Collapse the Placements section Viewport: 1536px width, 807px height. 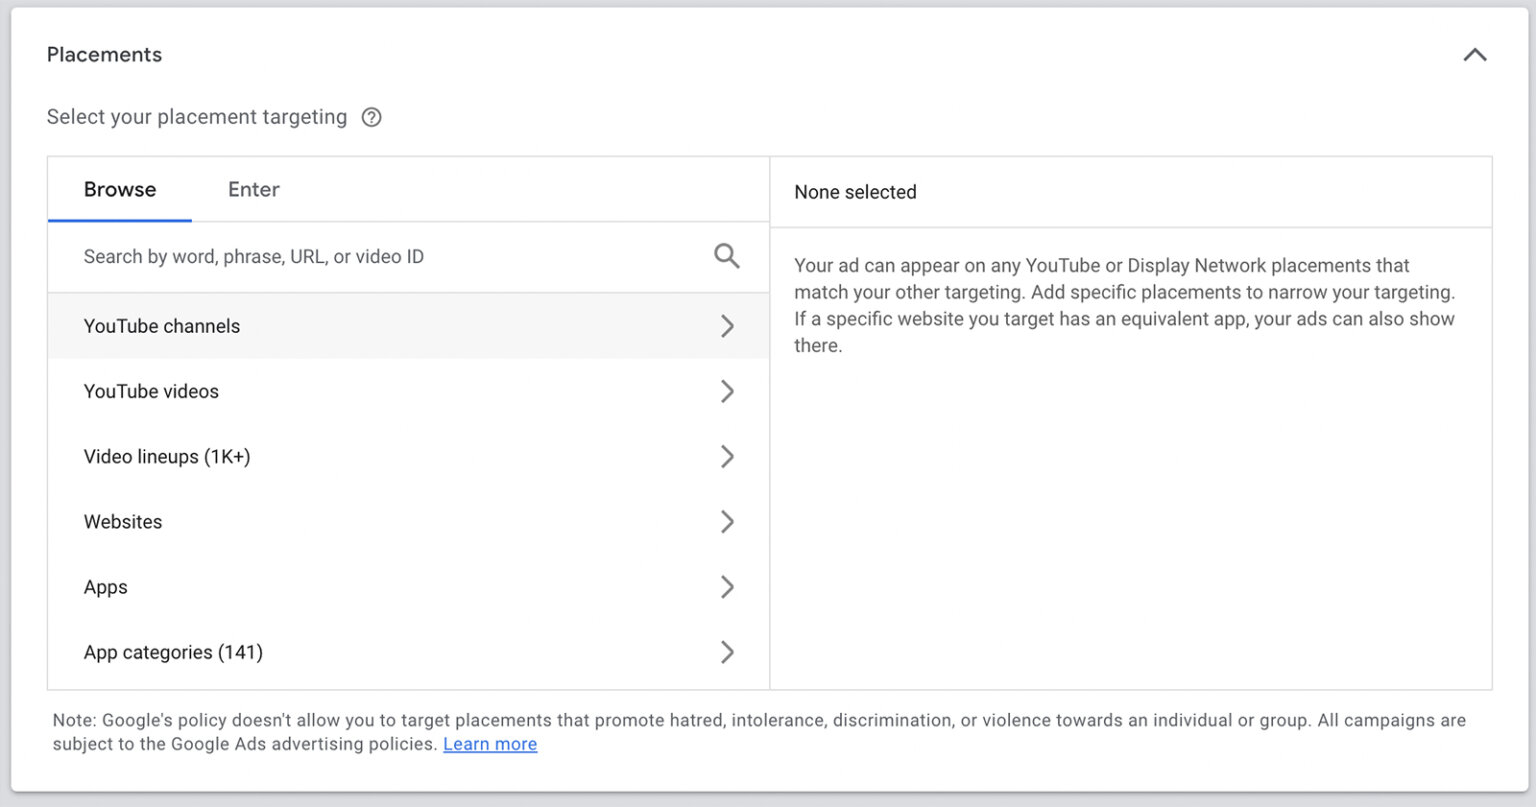click(x=1475, y=55)
